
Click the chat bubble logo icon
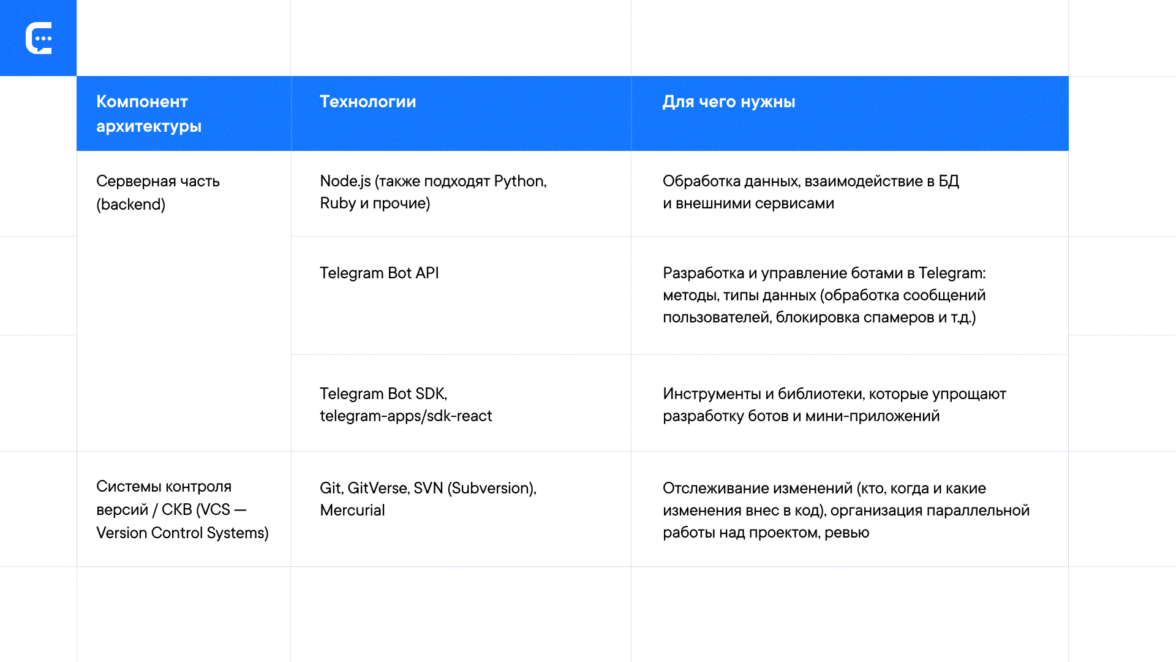[38, 38]
